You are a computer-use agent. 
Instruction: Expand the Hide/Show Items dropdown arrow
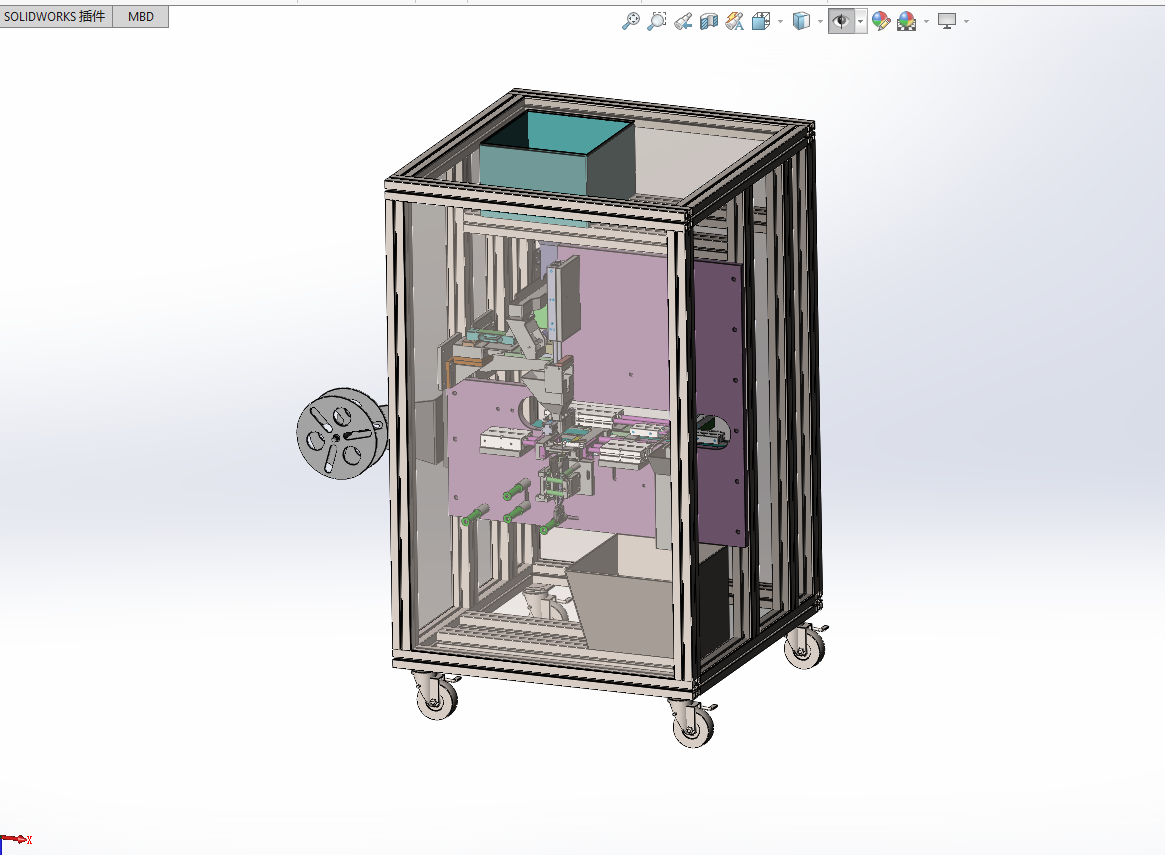(x=861, y=22)
